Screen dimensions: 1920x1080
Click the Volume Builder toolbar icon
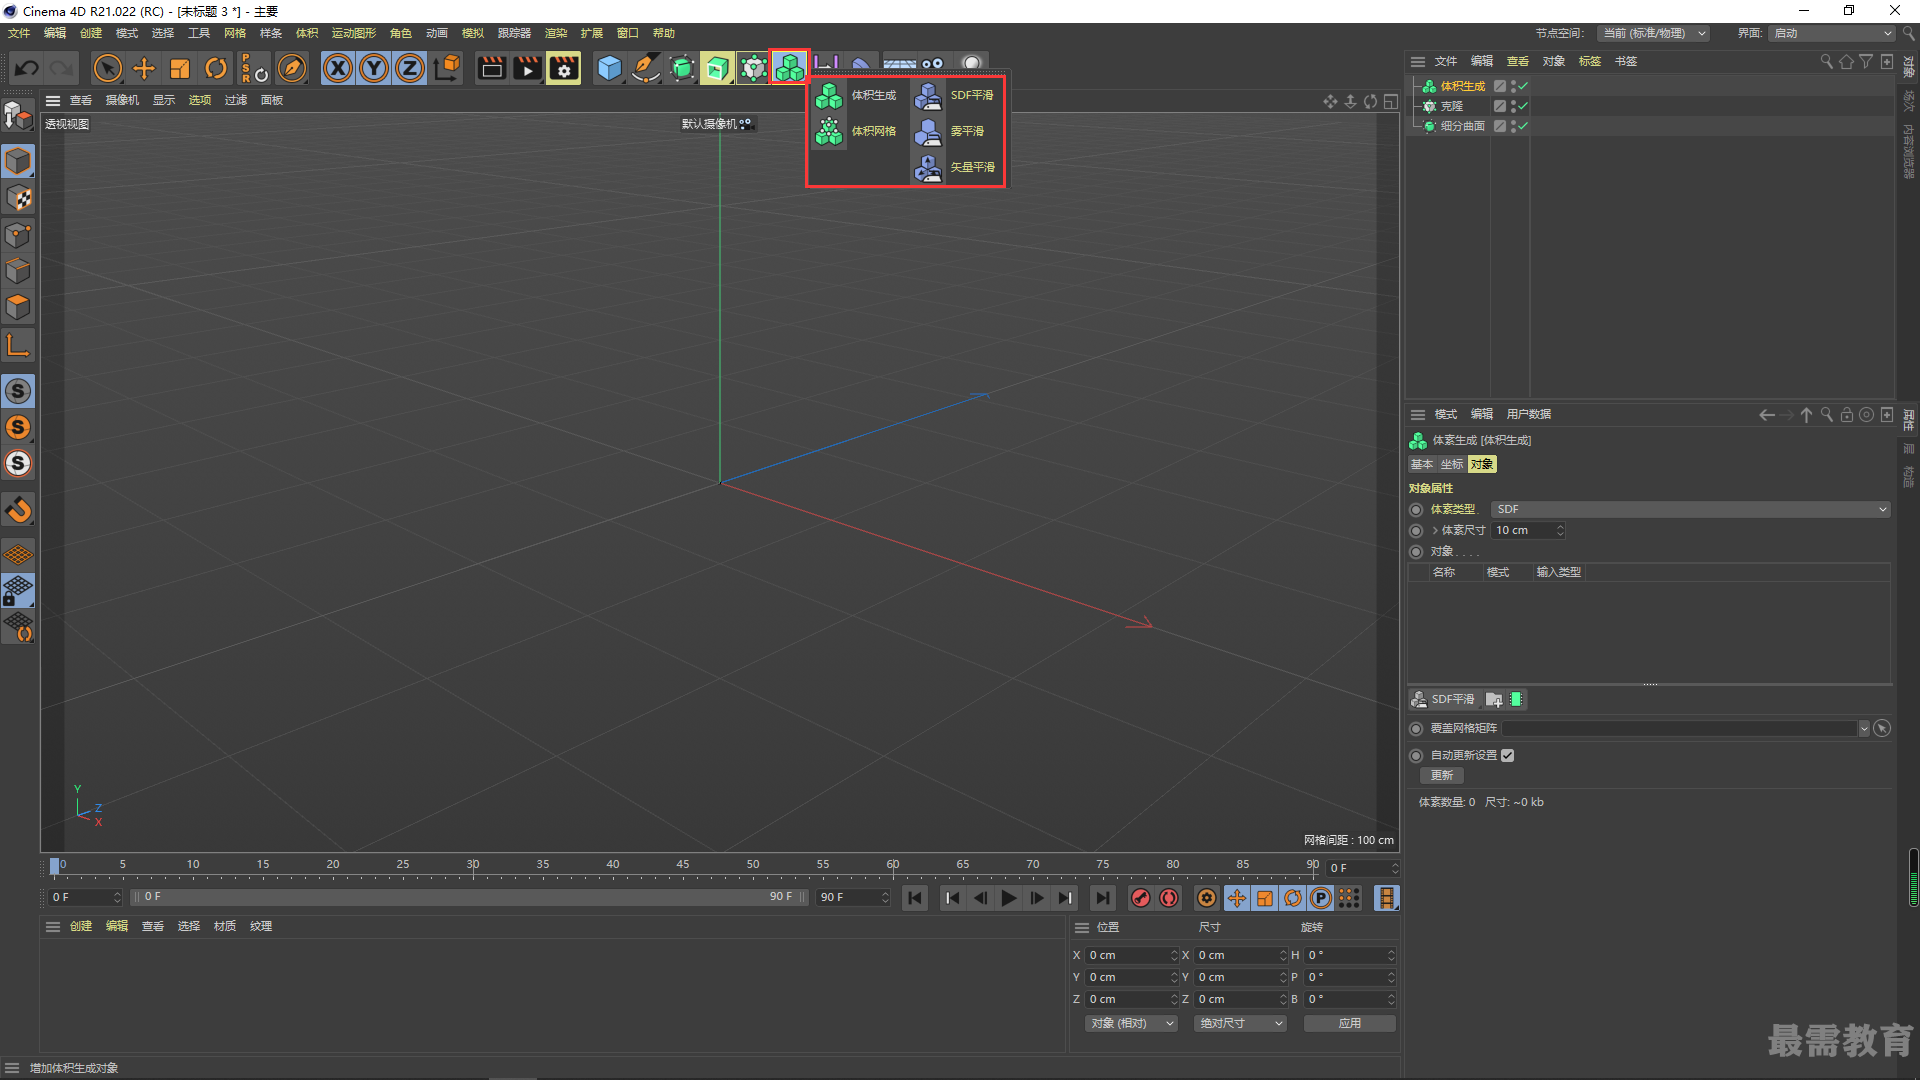pyautogui.click(x=789, y=68)
